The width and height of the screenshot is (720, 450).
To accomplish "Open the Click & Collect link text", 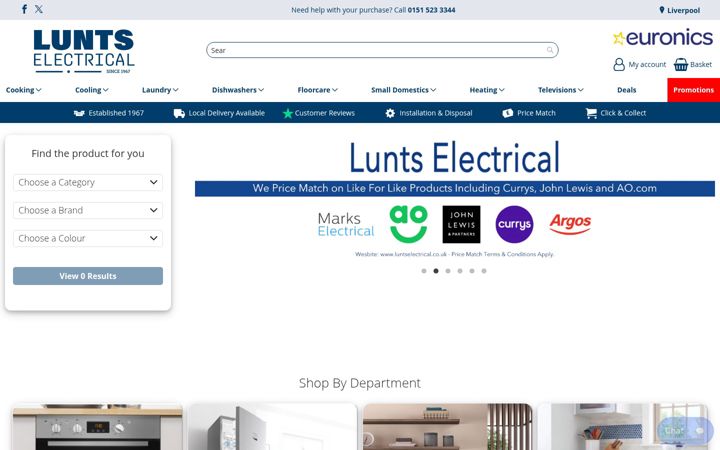I will point(623,113).
